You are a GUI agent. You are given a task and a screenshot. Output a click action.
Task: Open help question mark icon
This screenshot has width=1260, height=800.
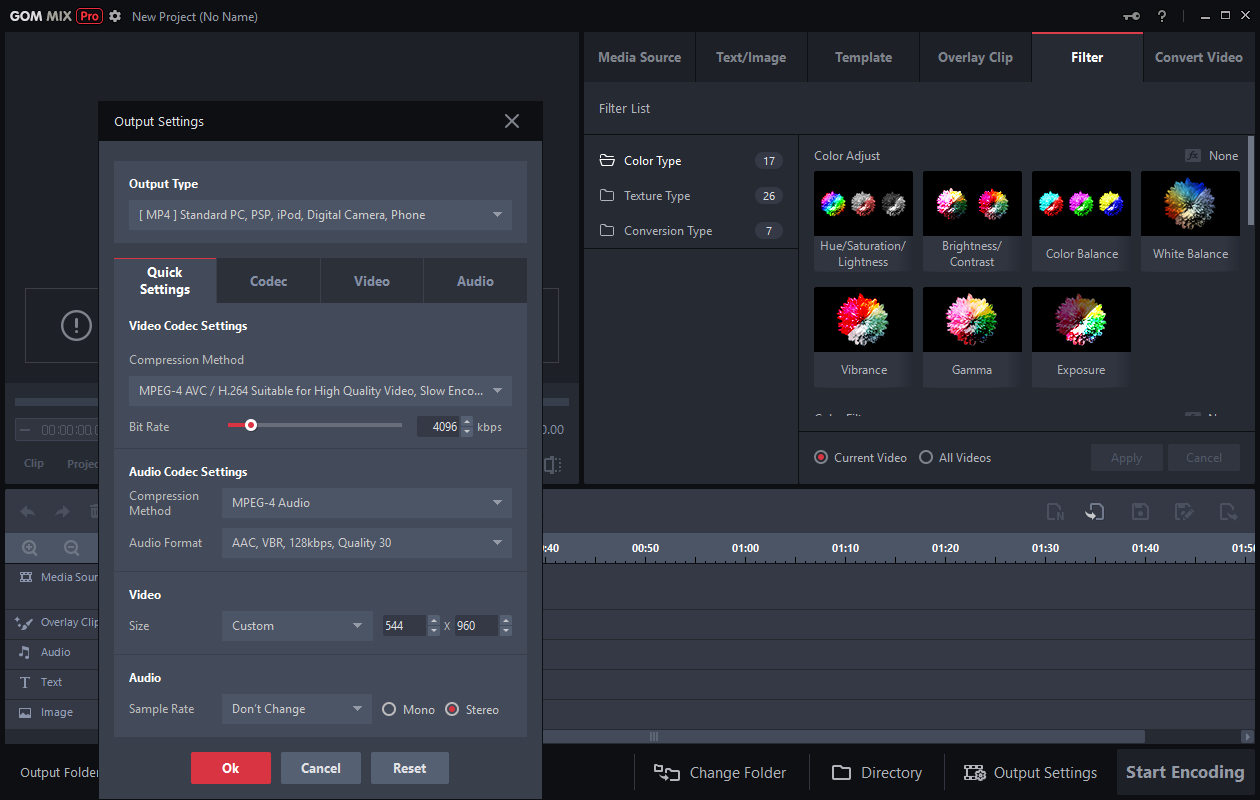click(x=1162, y=16)
